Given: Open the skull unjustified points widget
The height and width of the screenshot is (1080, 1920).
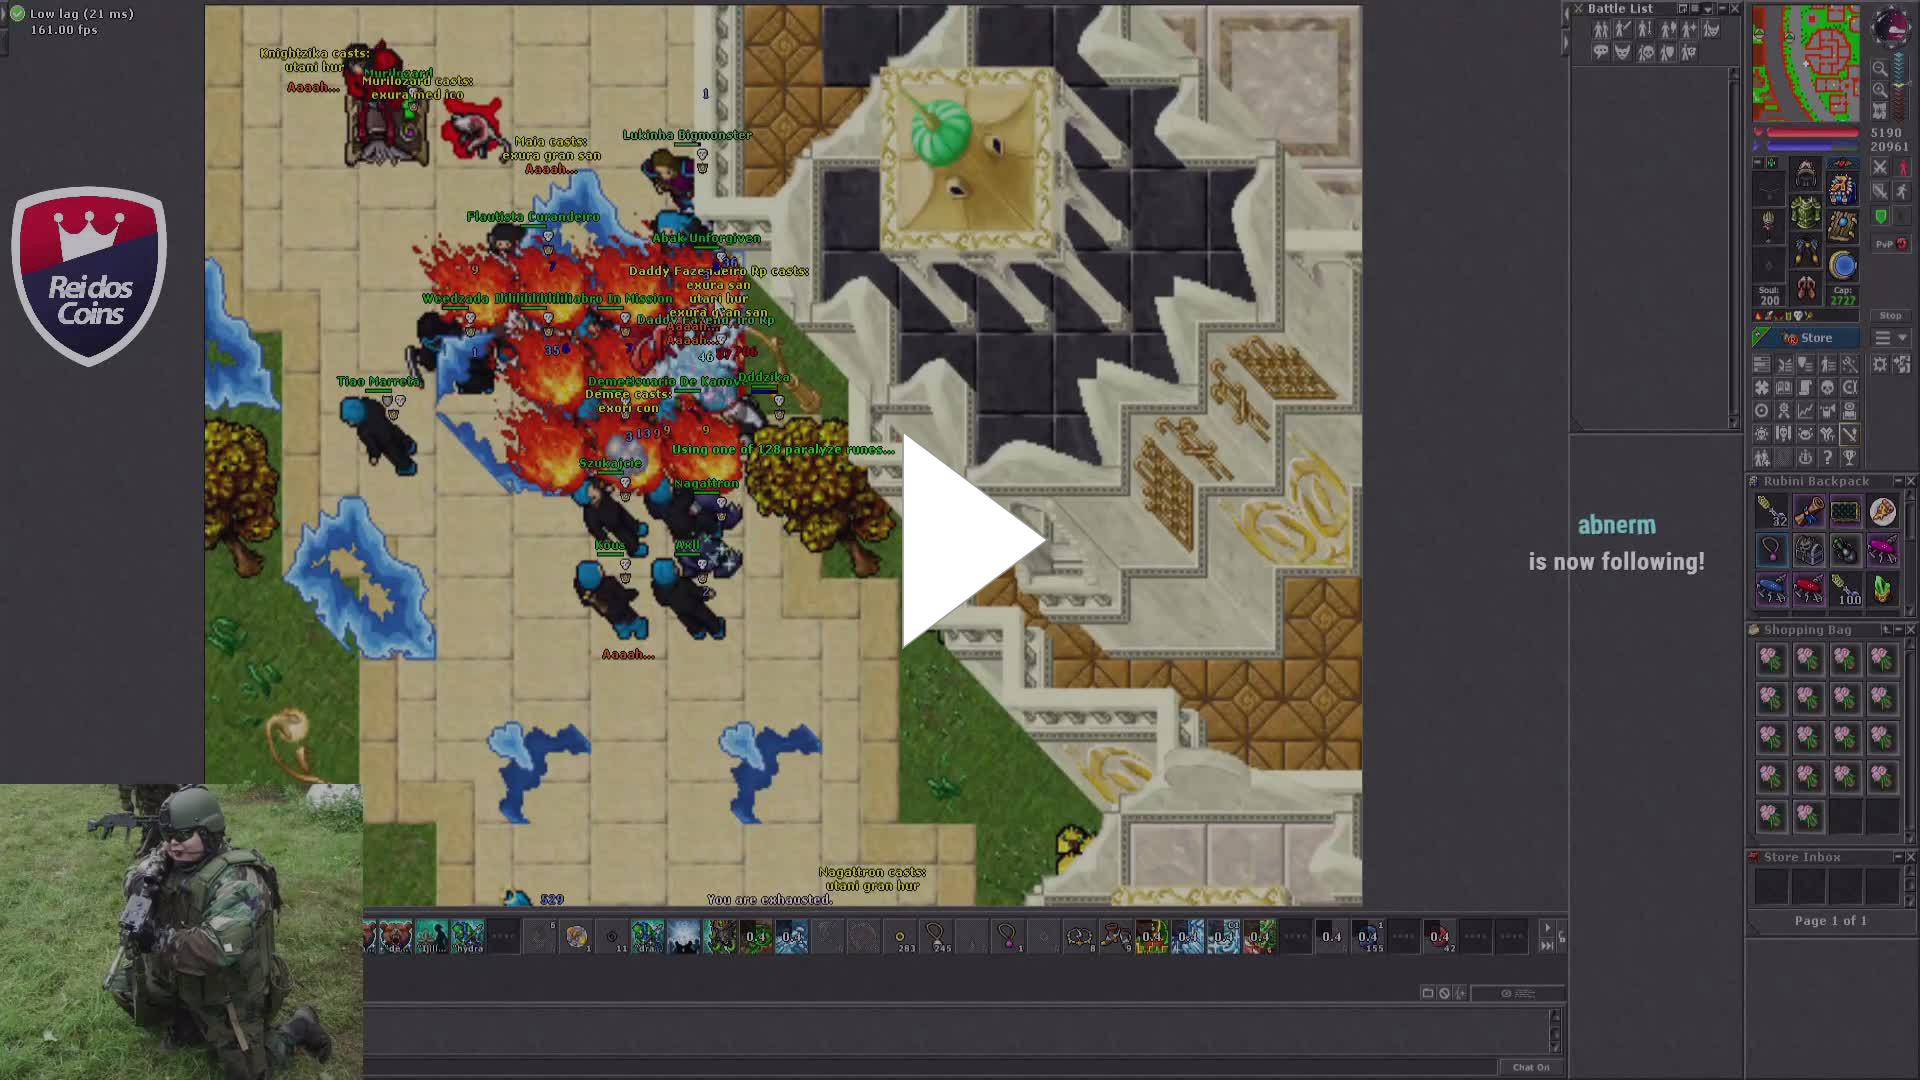Looking at the screenshot, I should click(1828, 387).
